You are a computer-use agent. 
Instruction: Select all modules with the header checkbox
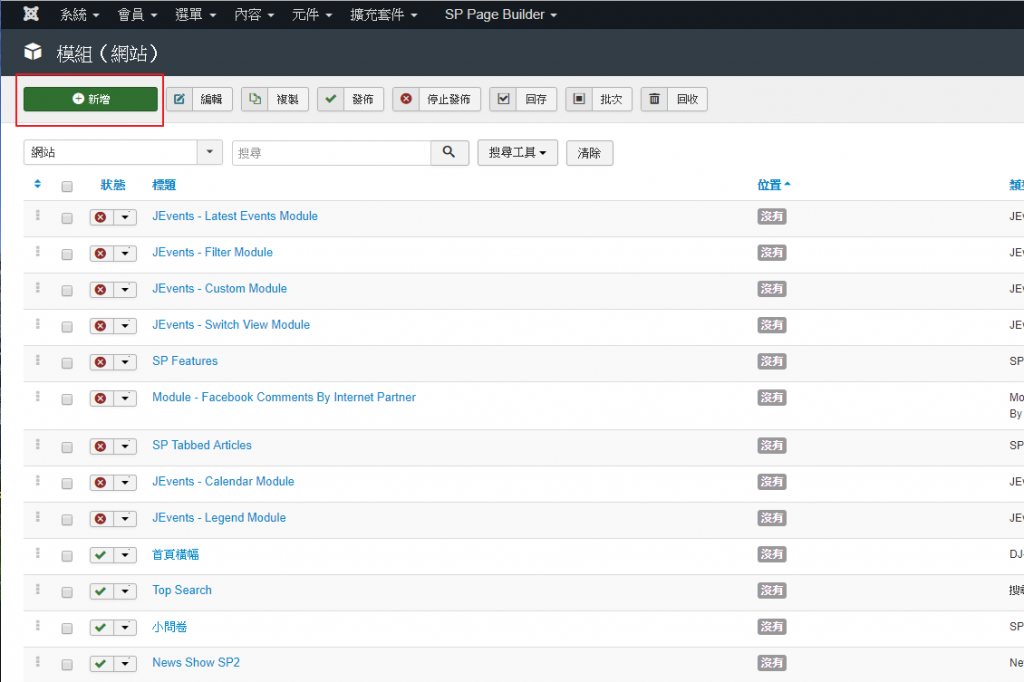[67, 186]
